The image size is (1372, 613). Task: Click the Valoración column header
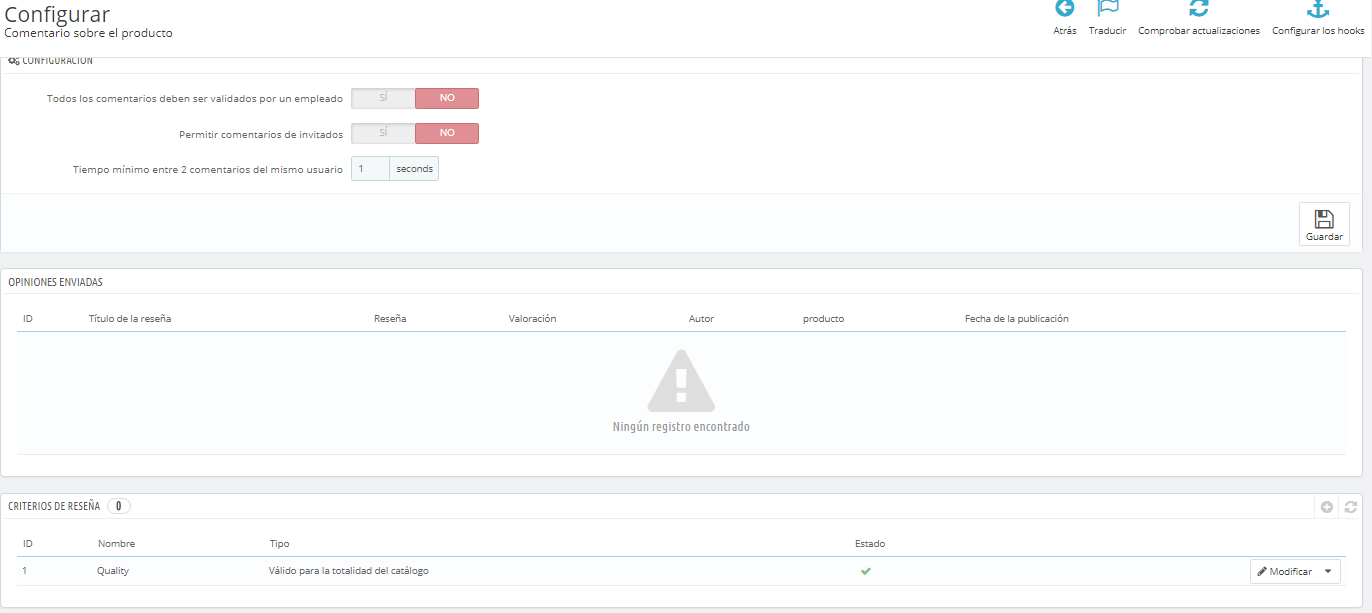(532, 319)
